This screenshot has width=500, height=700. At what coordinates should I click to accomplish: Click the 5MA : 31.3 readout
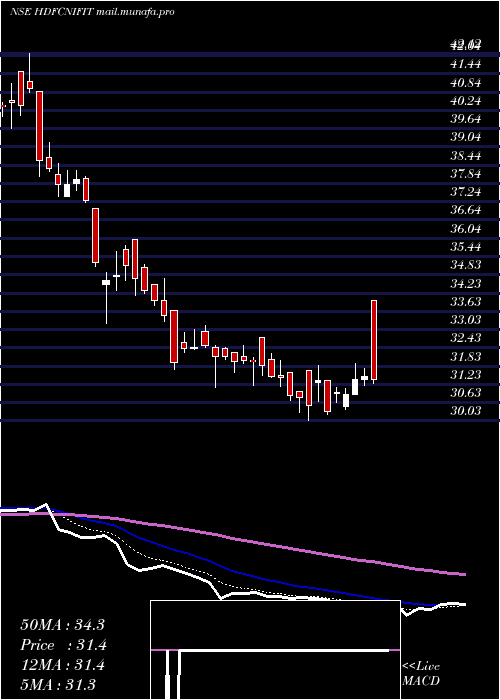(58, 685)
